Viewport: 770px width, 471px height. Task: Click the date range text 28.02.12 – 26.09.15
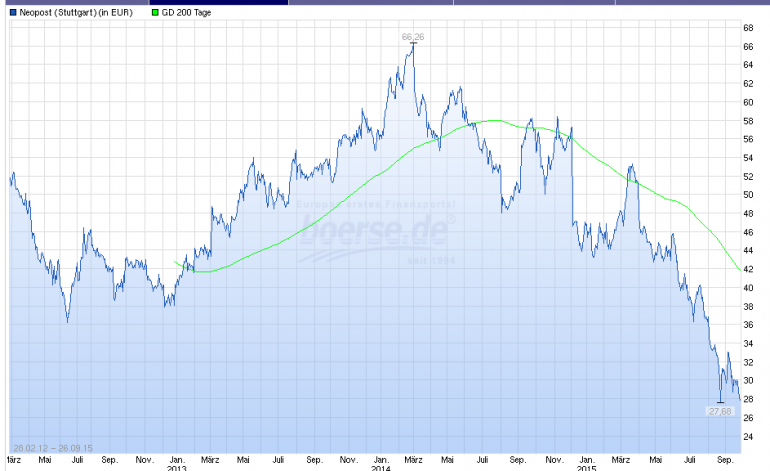click(x=53, y=448)
